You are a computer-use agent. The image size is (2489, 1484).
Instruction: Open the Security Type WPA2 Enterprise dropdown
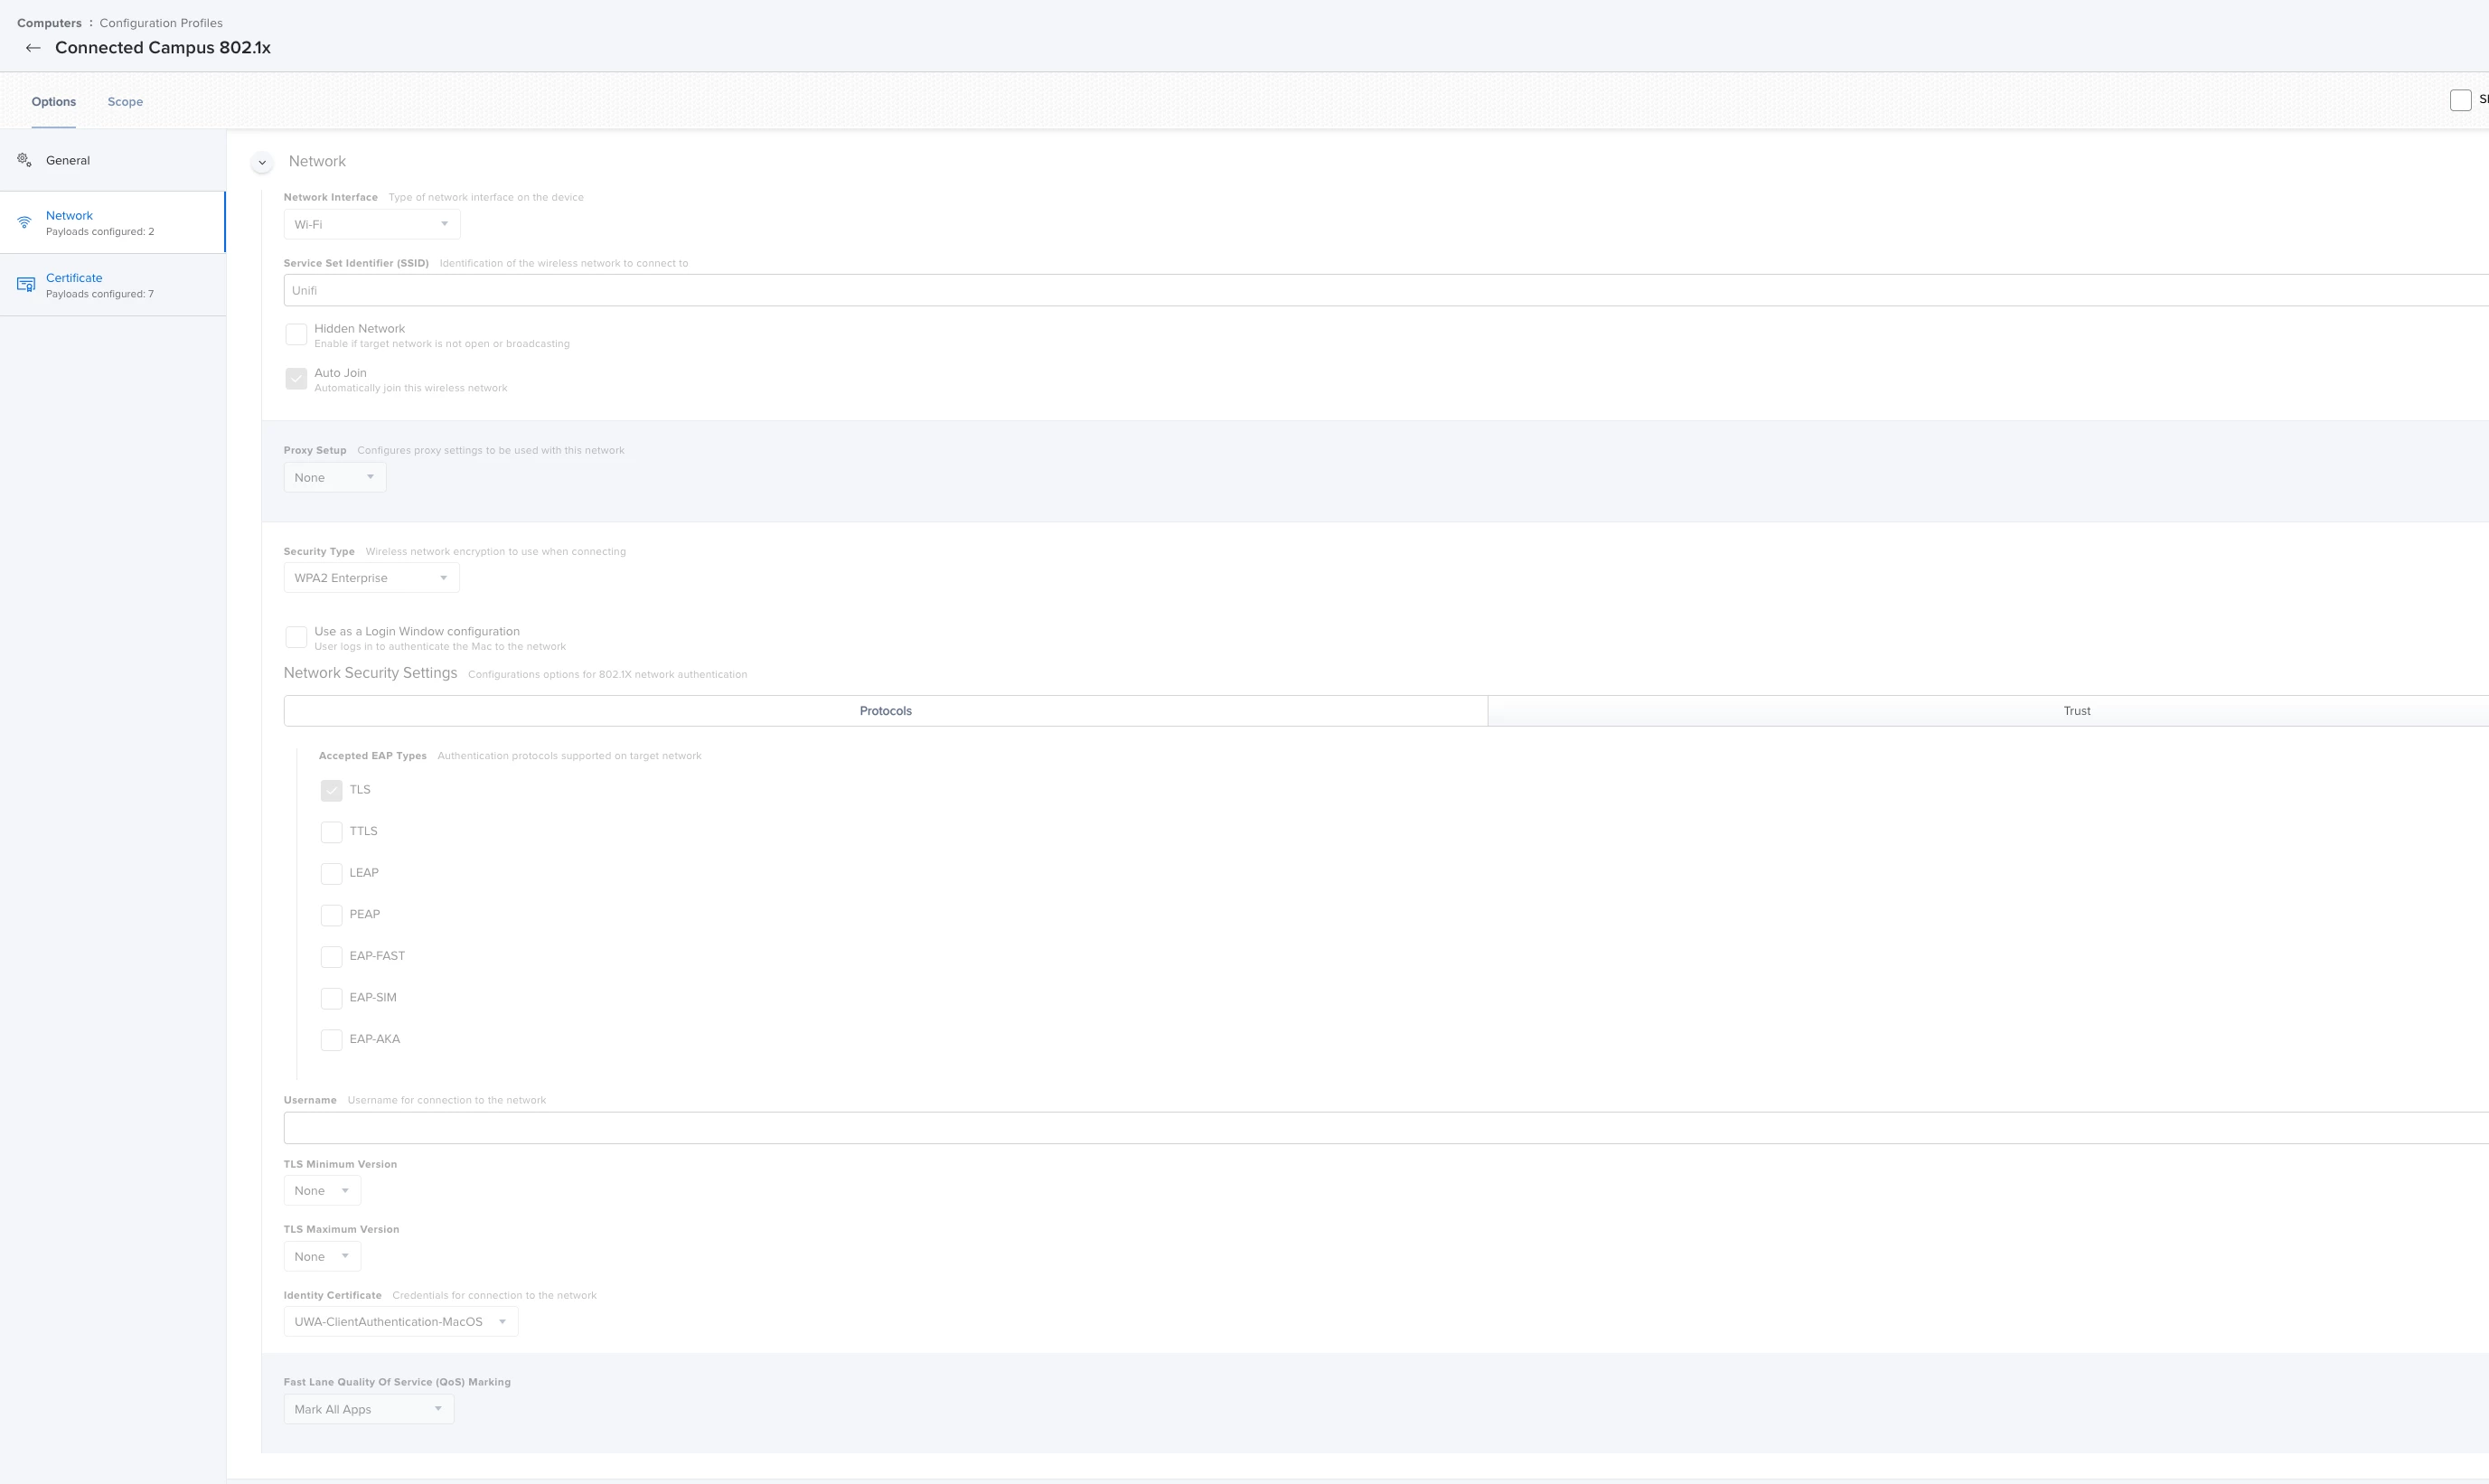[x=372, y=578]
